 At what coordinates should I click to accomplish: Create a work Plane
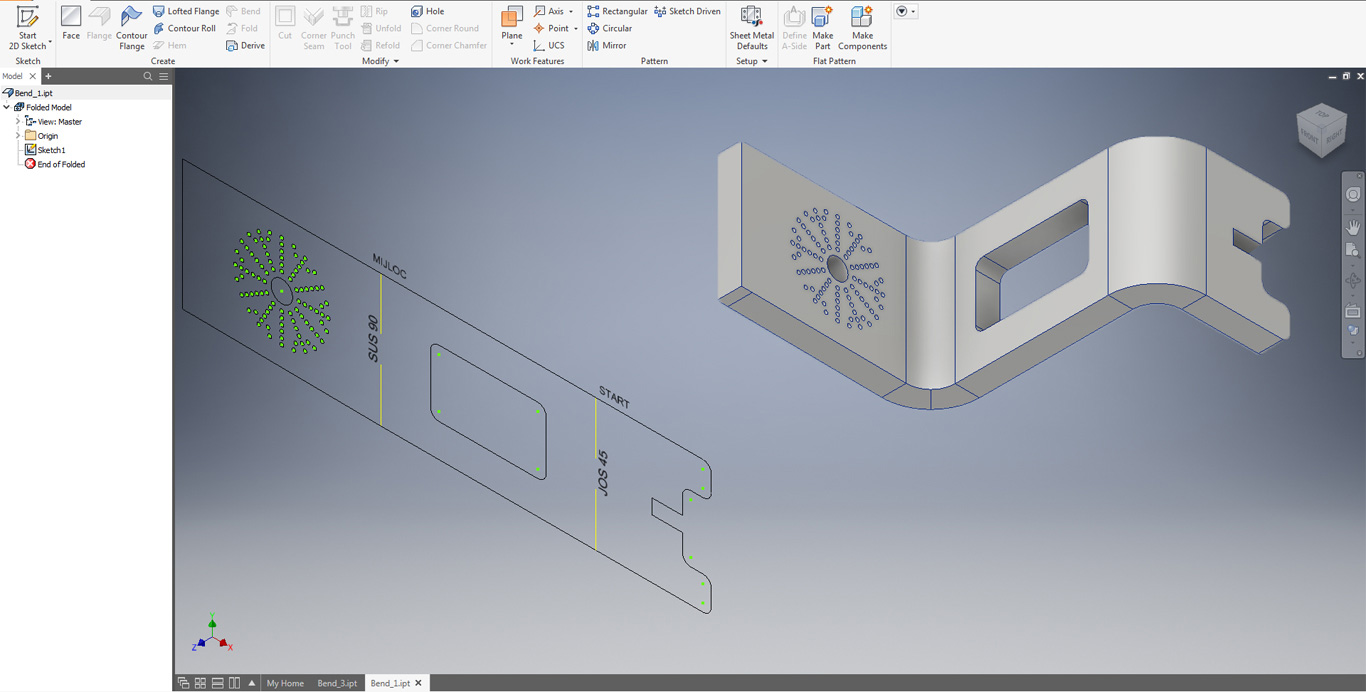pos(512,22)
